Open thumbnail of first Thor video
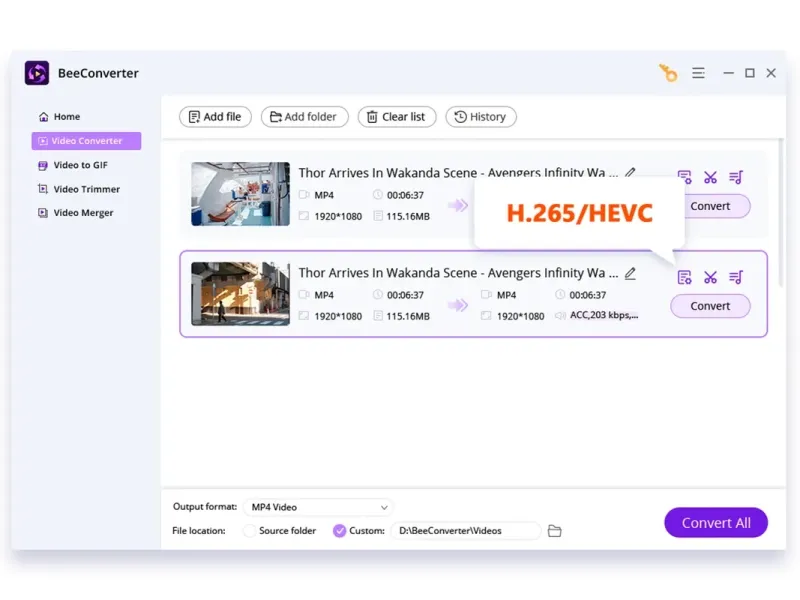Screen dimensions: 800x600 tap(240, 194)
